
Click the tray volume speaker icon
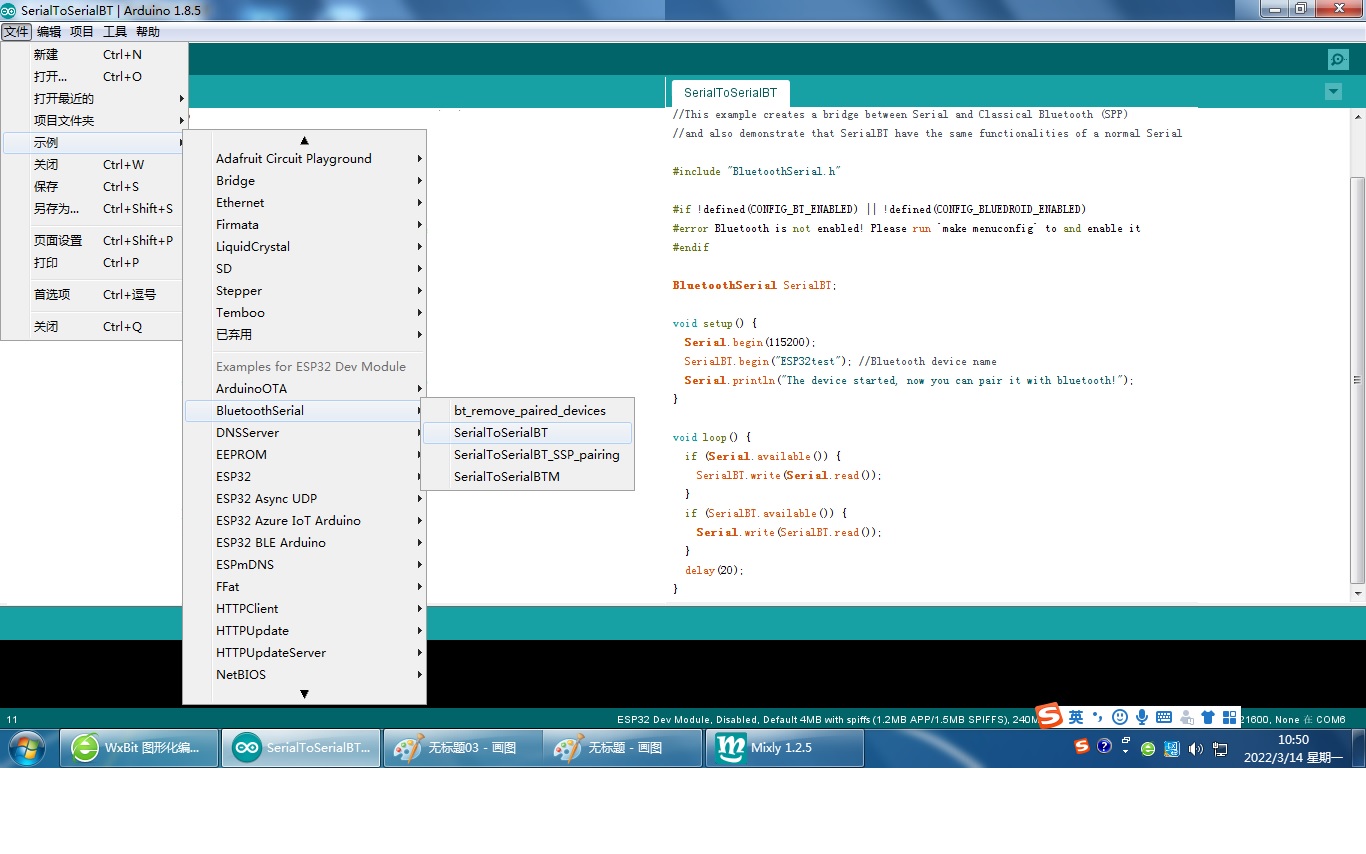pyautogui.click(x=1196, y=748)
